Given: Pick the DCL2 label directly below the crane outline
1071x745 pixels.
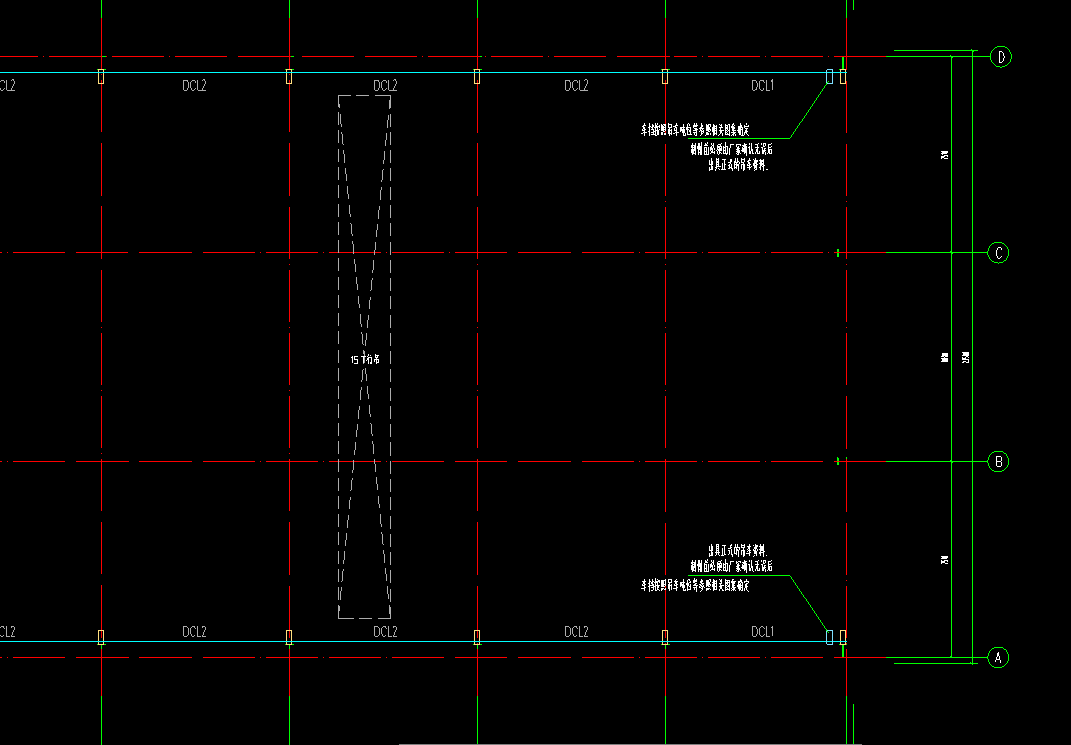Looking at the screenshot, I should pos(385,632).
